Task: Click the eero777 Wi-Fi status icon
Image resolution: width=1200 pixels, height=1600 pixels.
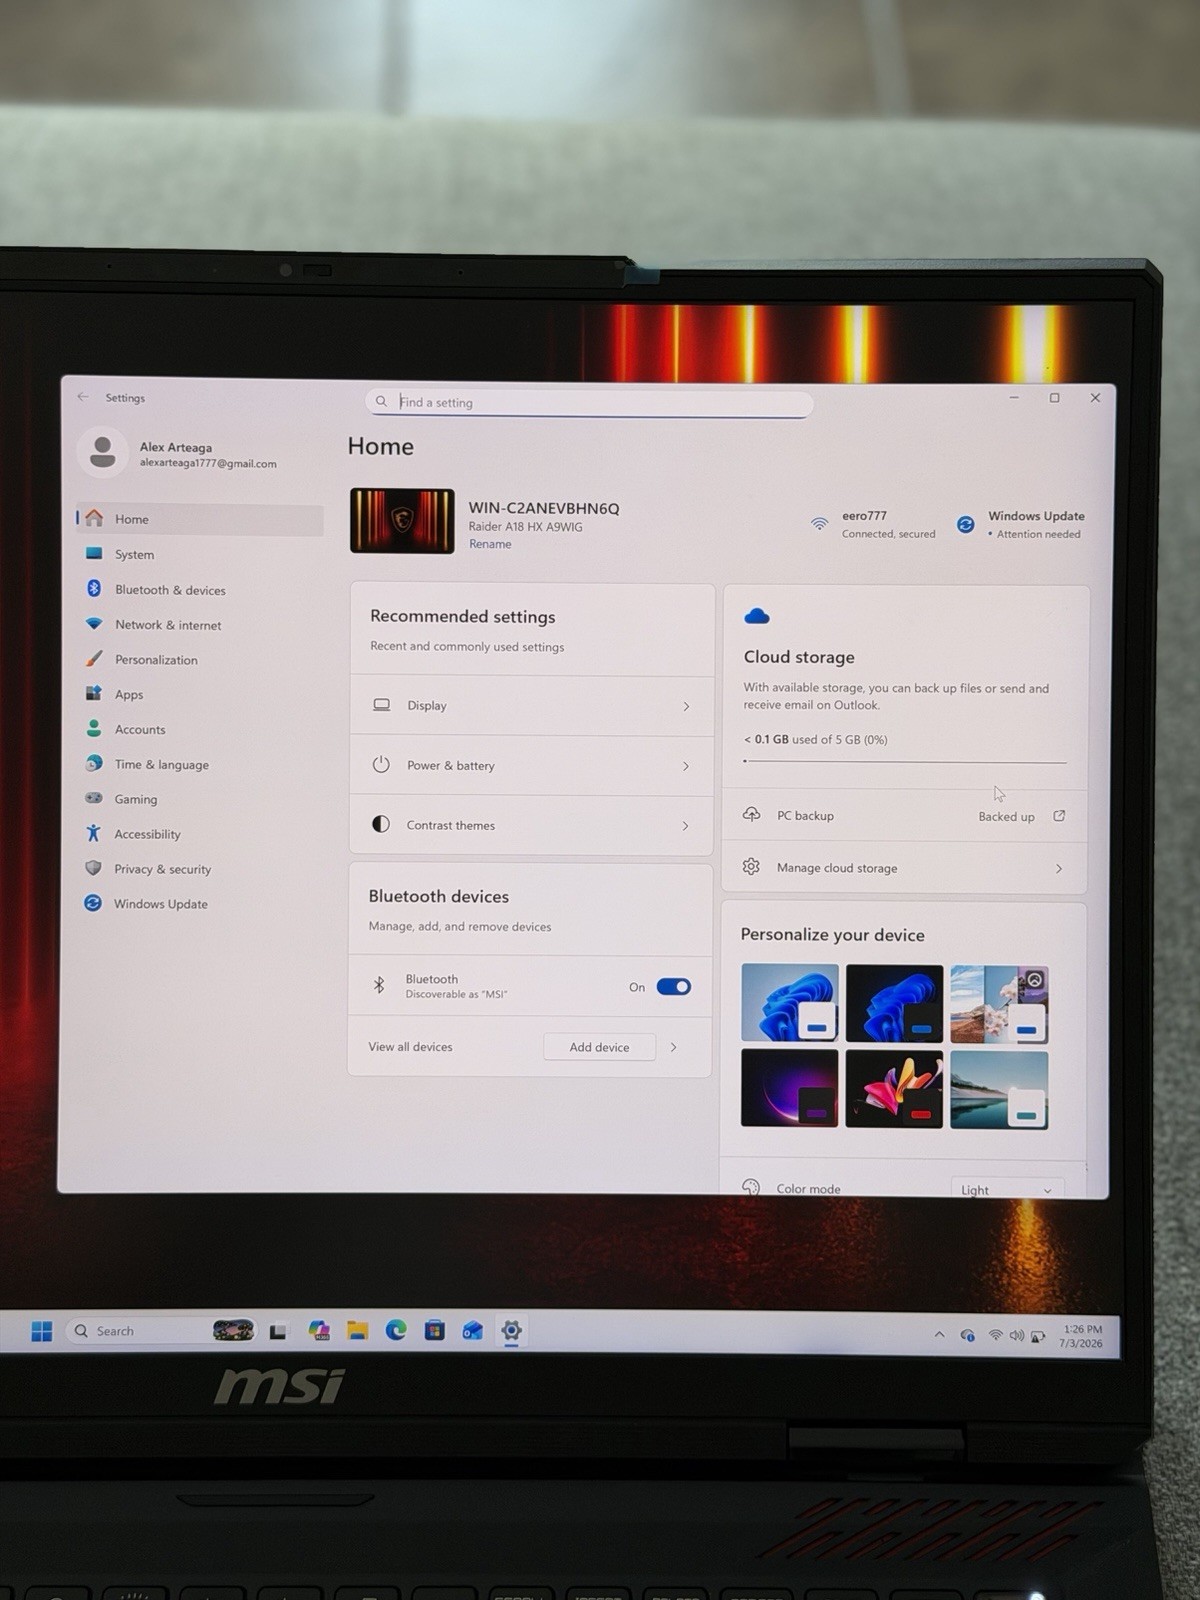Action: click(x=819, y=524)
